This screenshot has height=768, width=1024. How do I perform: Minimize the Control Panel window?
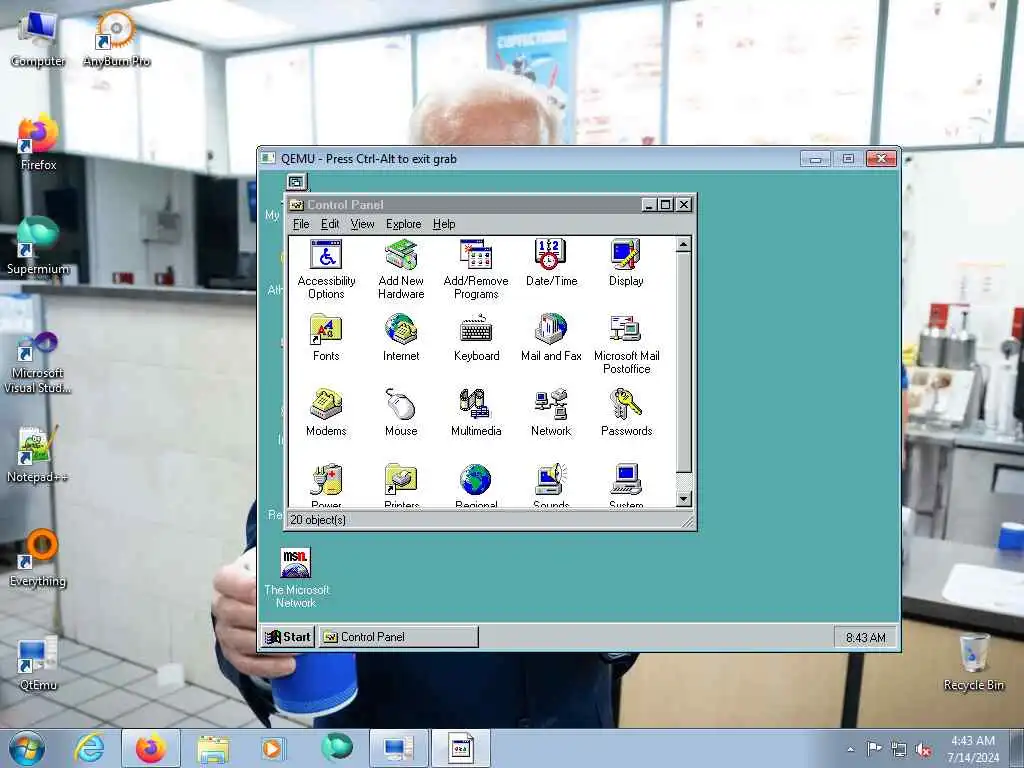pyautogui.click(x=648, y=204)
